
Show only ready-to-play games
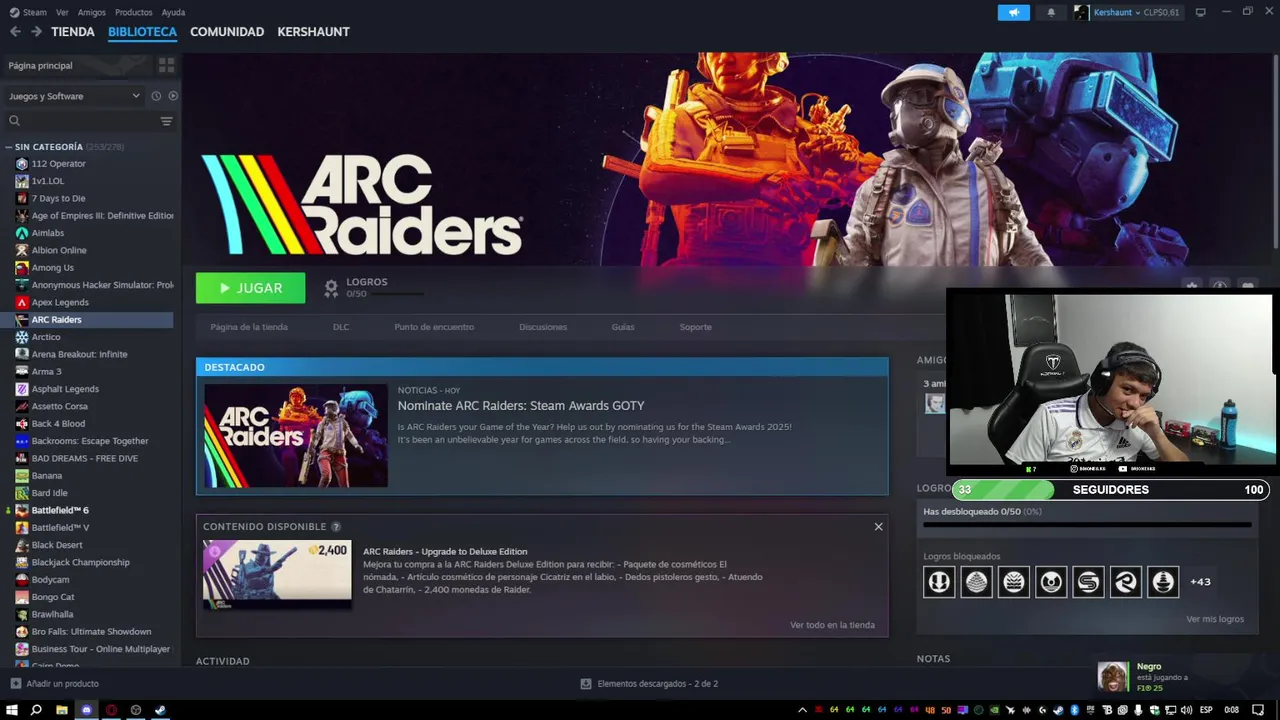[x=173, y=96]
